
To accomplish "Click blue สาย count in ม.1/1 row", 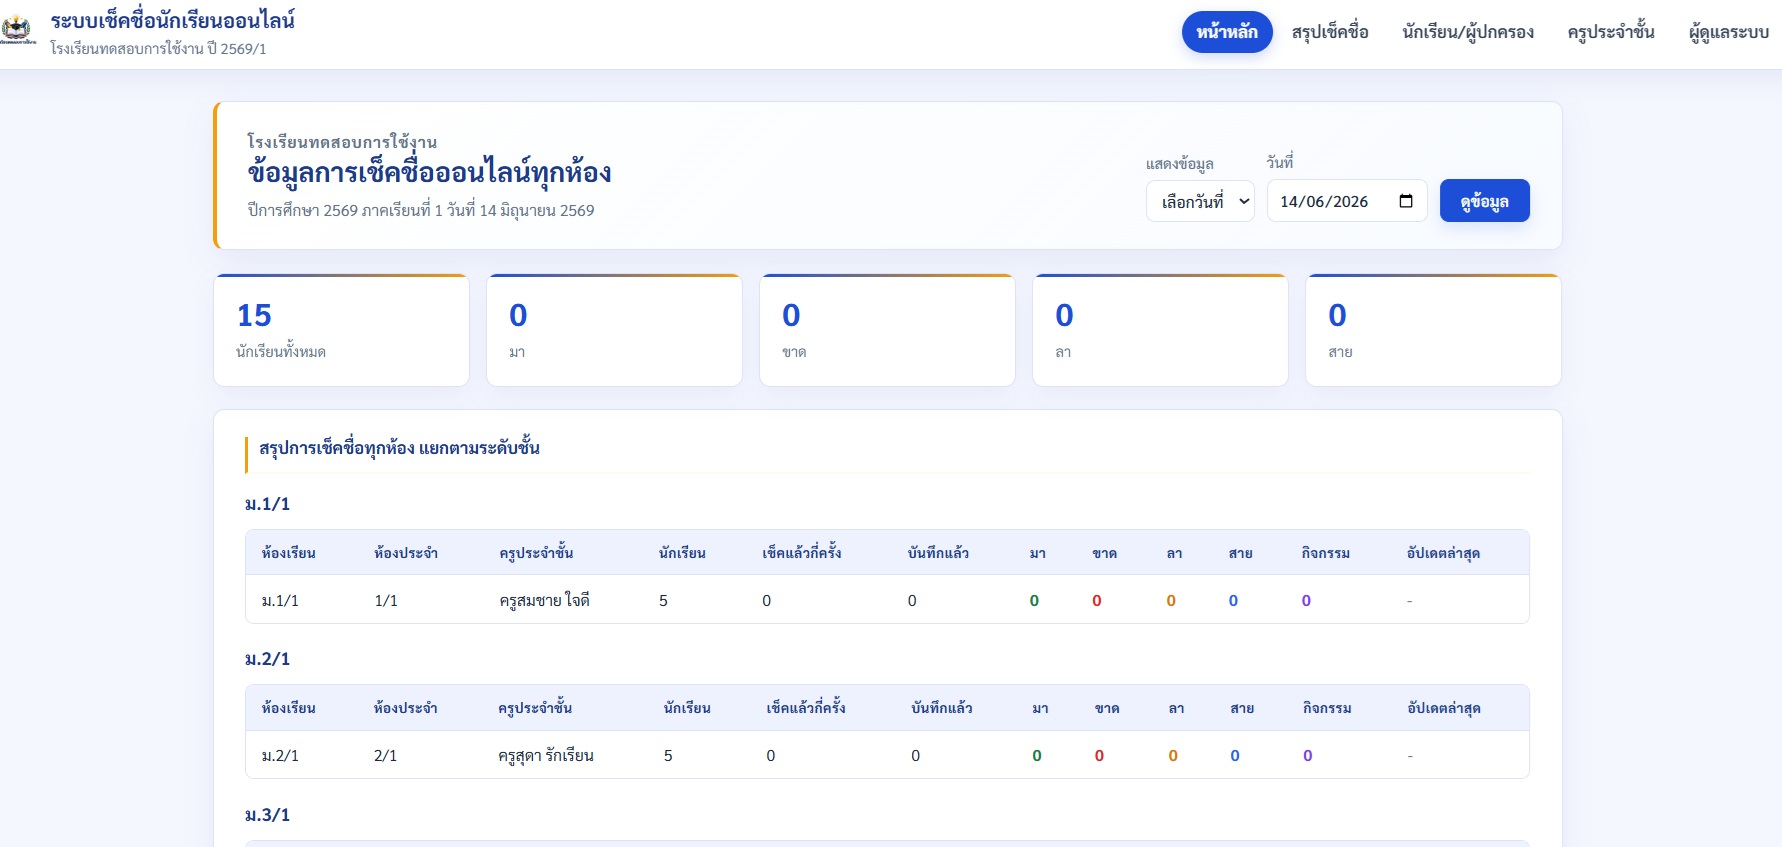I will click(1233, 601).
